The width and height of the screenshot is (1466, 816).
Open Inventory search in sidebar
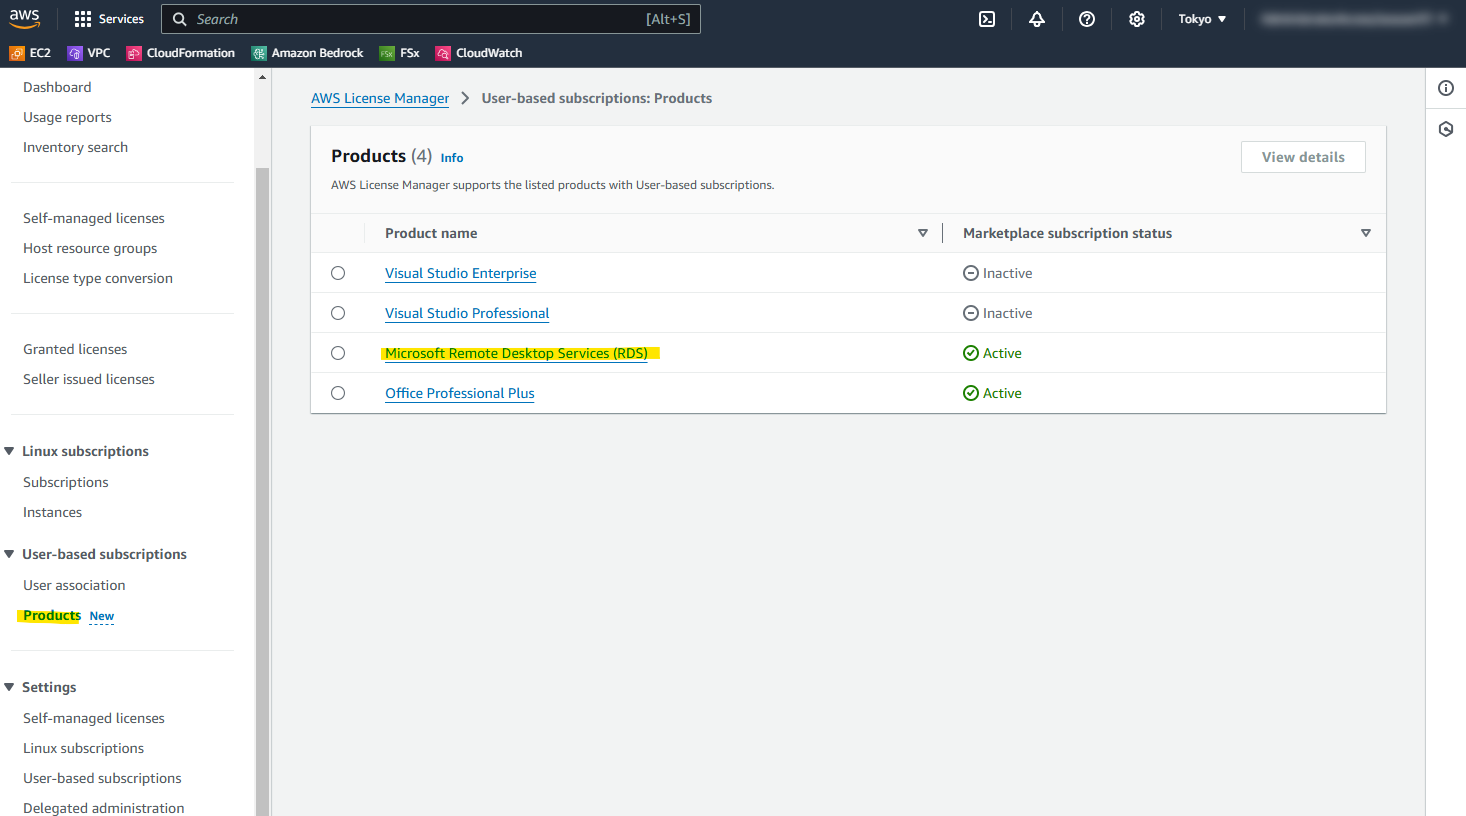75,147
